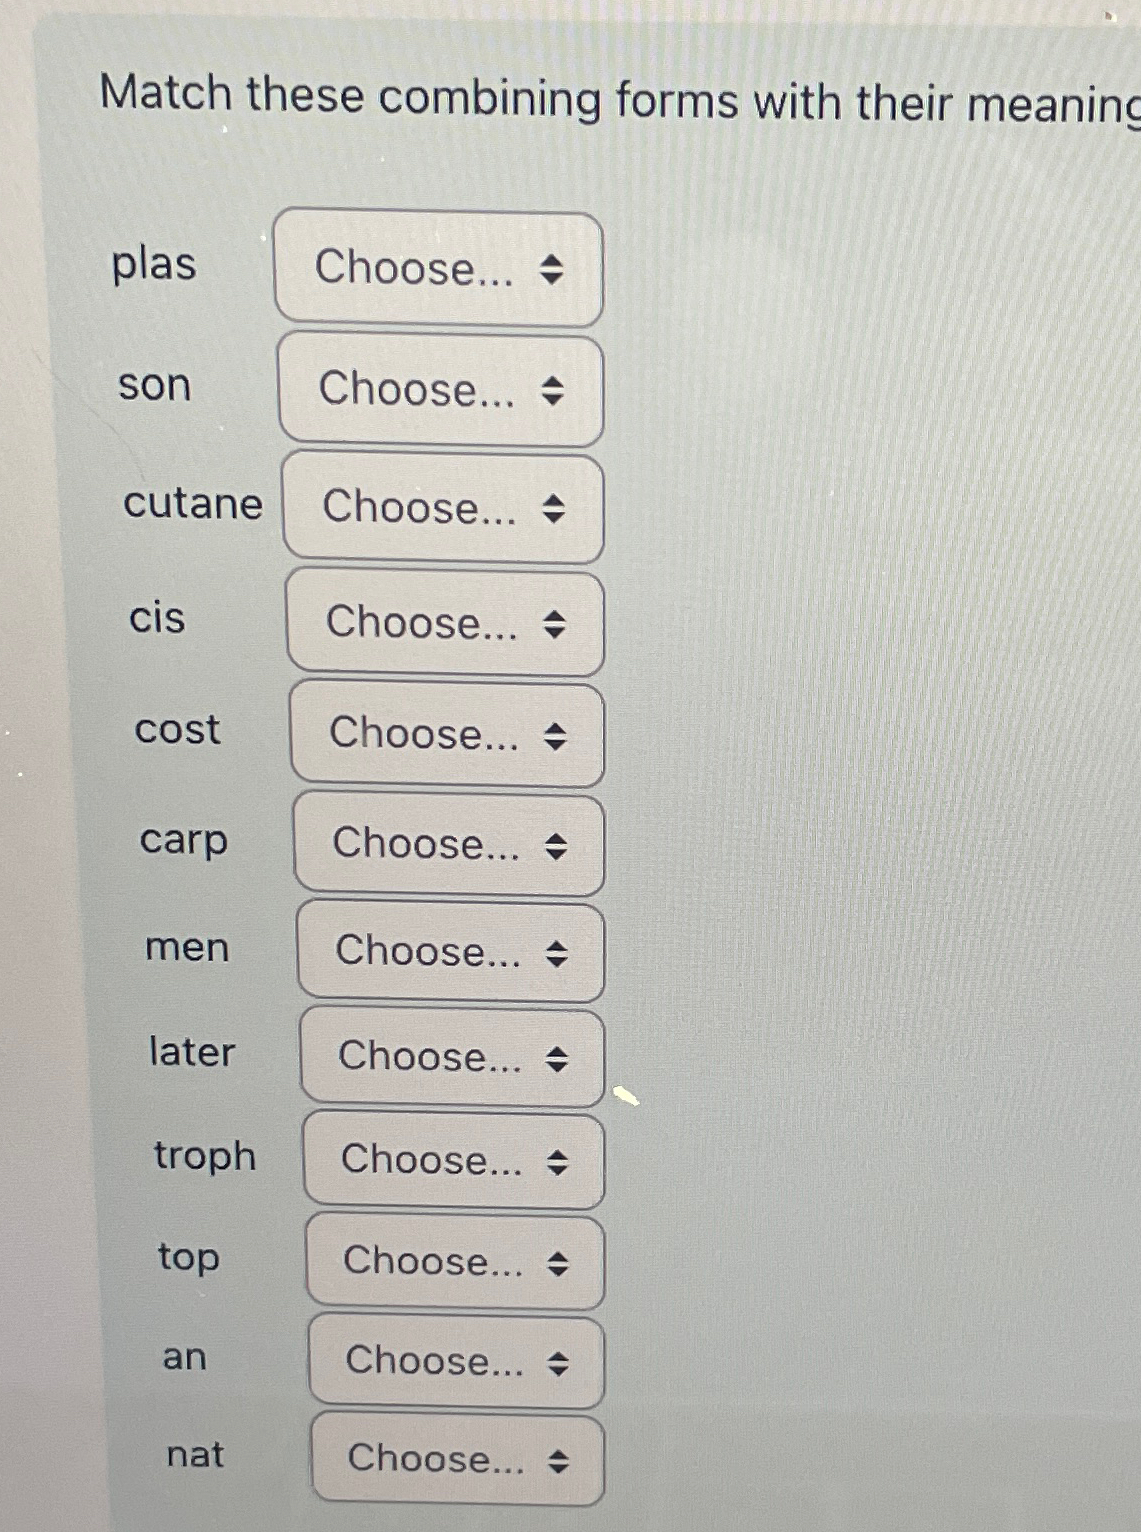The height and width of the screenshot is (1532, 1141).
Task: Expand the 'nat' Choose... selector
Action: click(x=457, y=1459)
